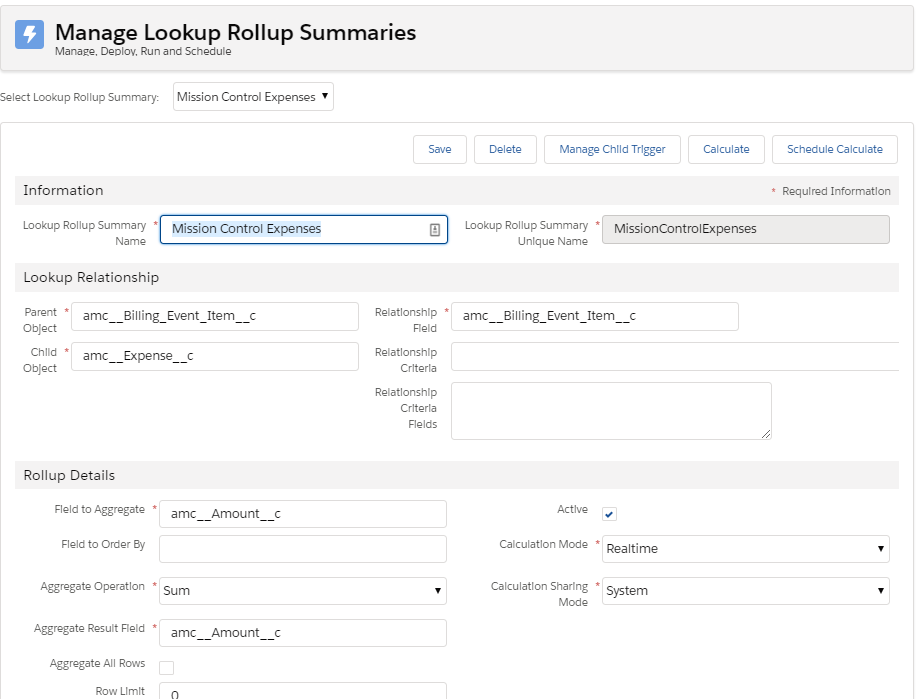Image resolution: width=919 pixels, height=699 pixels.
Task: Click the Schedule Calculate button
Action: coord(834,148)
